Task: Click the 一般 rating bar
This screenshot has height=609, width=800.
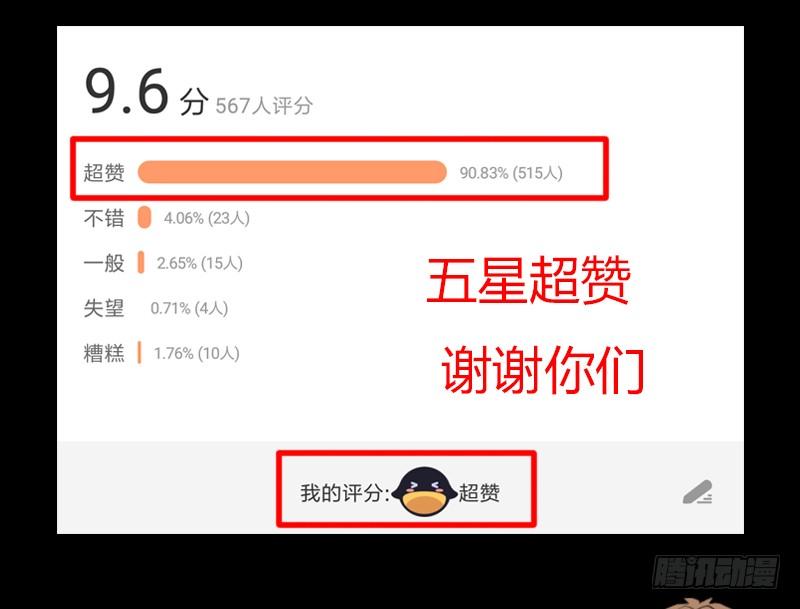Action: pos(141,262)
